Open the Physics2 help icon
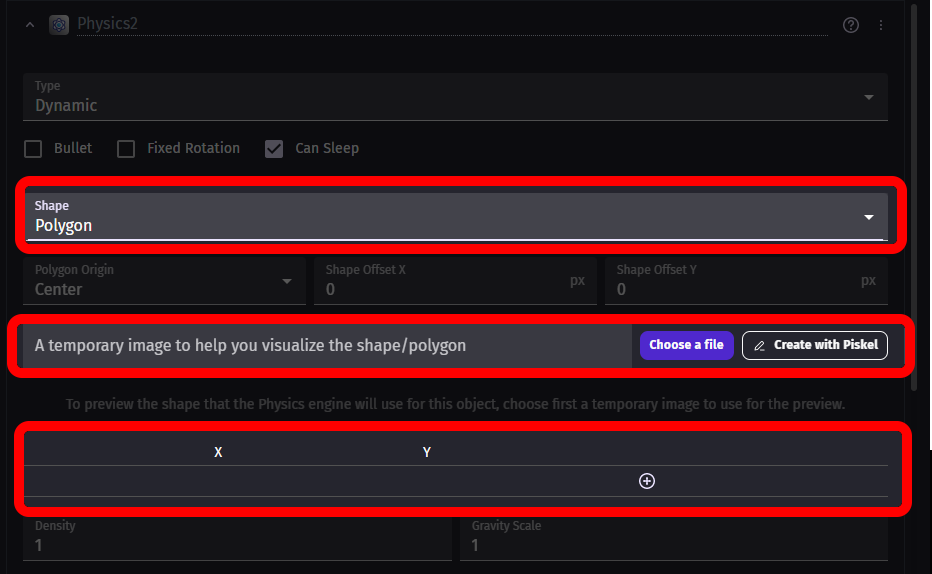This screenshot has width=932, height=574. point(851,25)
